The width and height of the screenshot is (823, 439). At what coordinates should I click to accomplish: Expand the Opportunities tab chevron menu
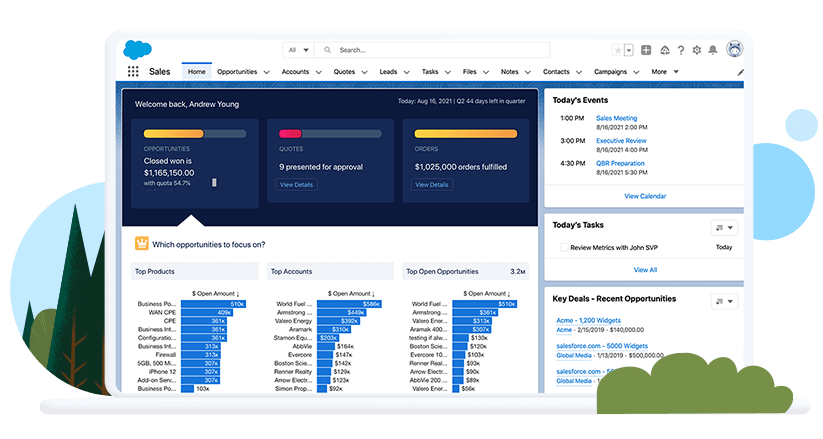[267, 72]
